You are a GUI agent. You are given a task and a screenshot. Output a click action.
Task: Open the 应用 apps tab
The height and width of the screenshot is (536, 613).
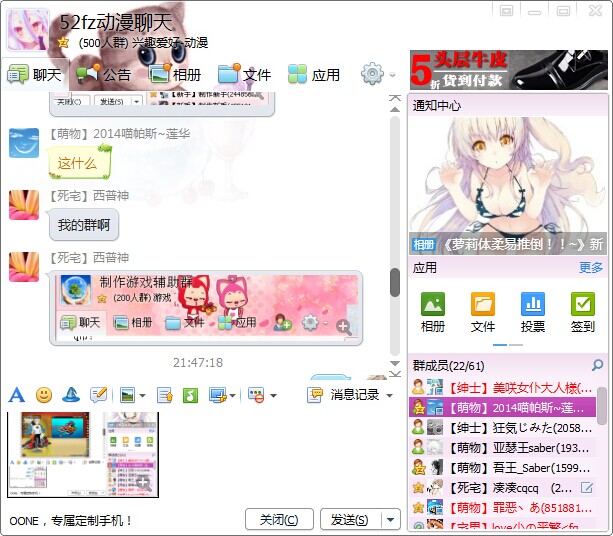(x=314, y=74)
